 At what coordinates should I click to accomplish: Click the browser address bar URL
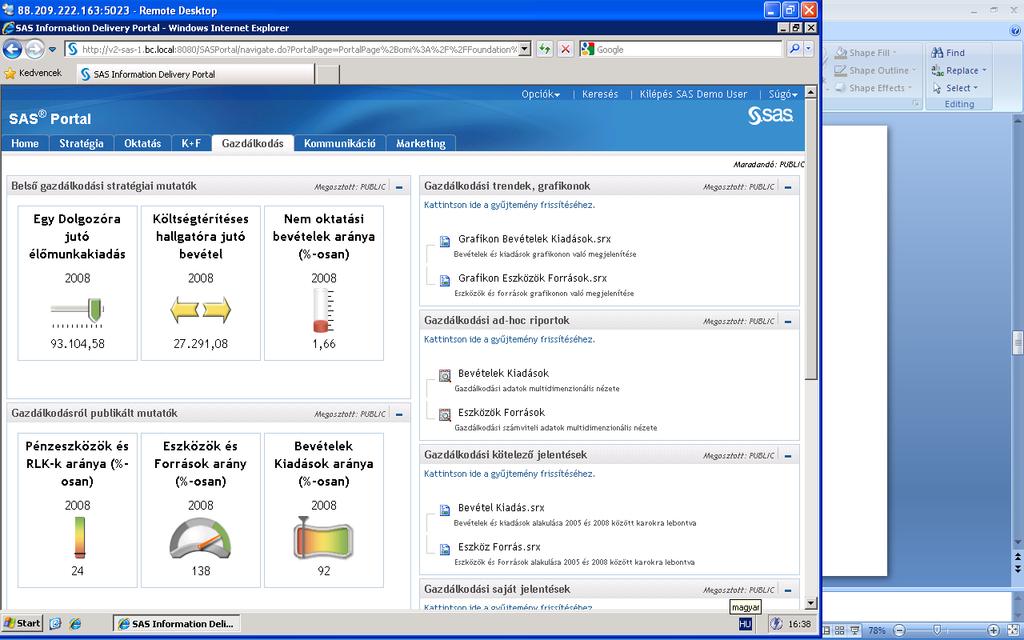pos(298,50)
